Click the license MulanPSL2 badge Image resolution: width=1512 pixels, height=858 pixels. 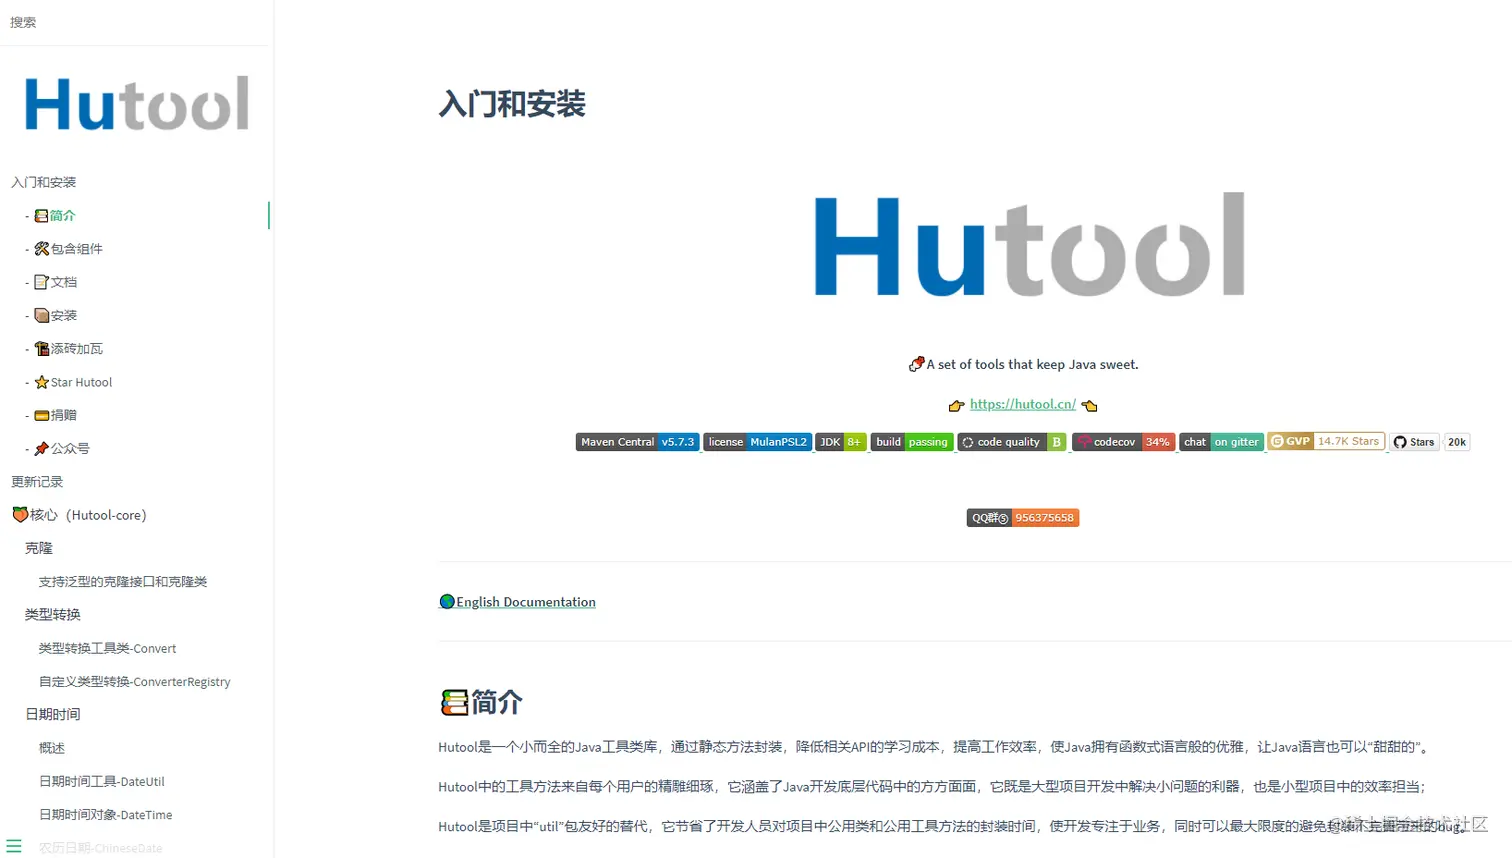(757, 442)
